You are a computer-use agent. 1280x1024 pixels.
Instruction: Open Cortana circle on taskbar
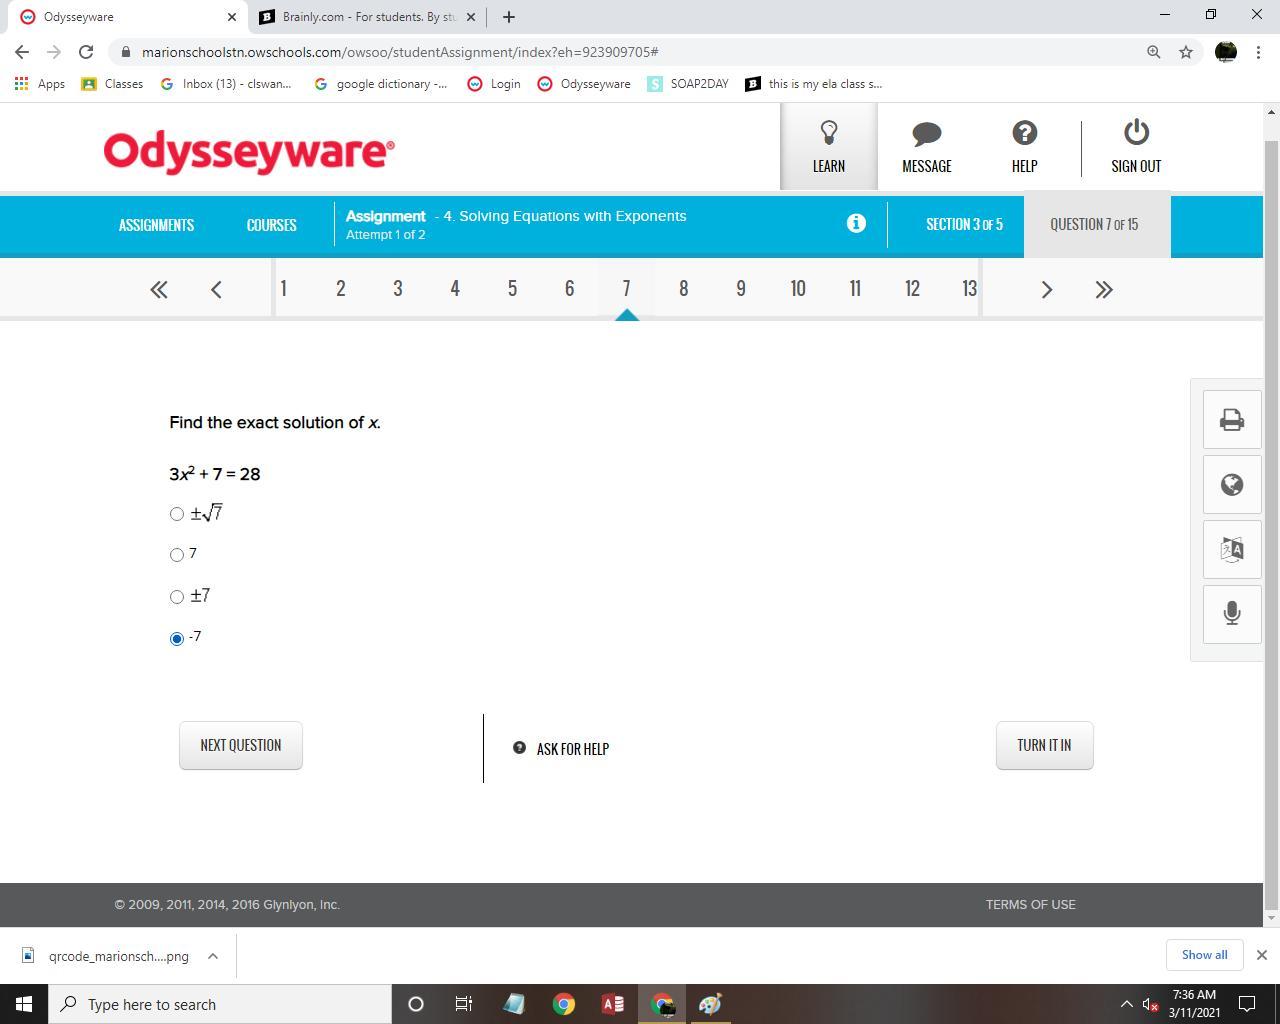point(416,1004)
